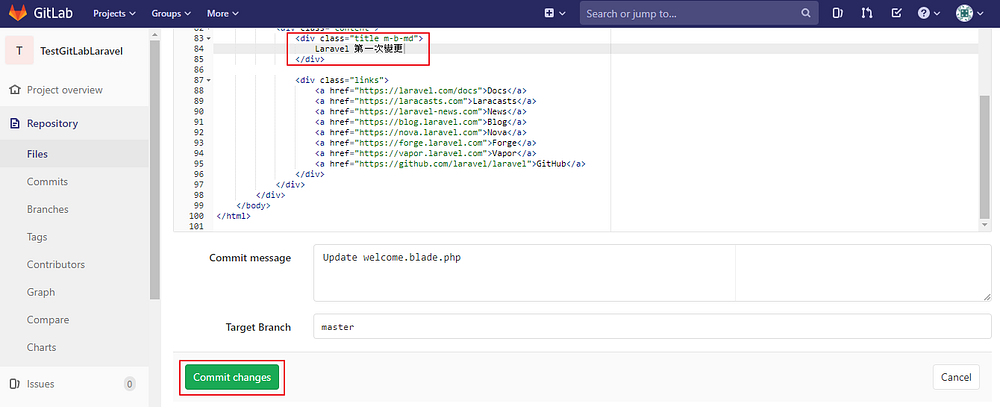The height and width of the screenshot is (407, 1000).
Task: Open the user avatar menu
Action: pos(969,13)
